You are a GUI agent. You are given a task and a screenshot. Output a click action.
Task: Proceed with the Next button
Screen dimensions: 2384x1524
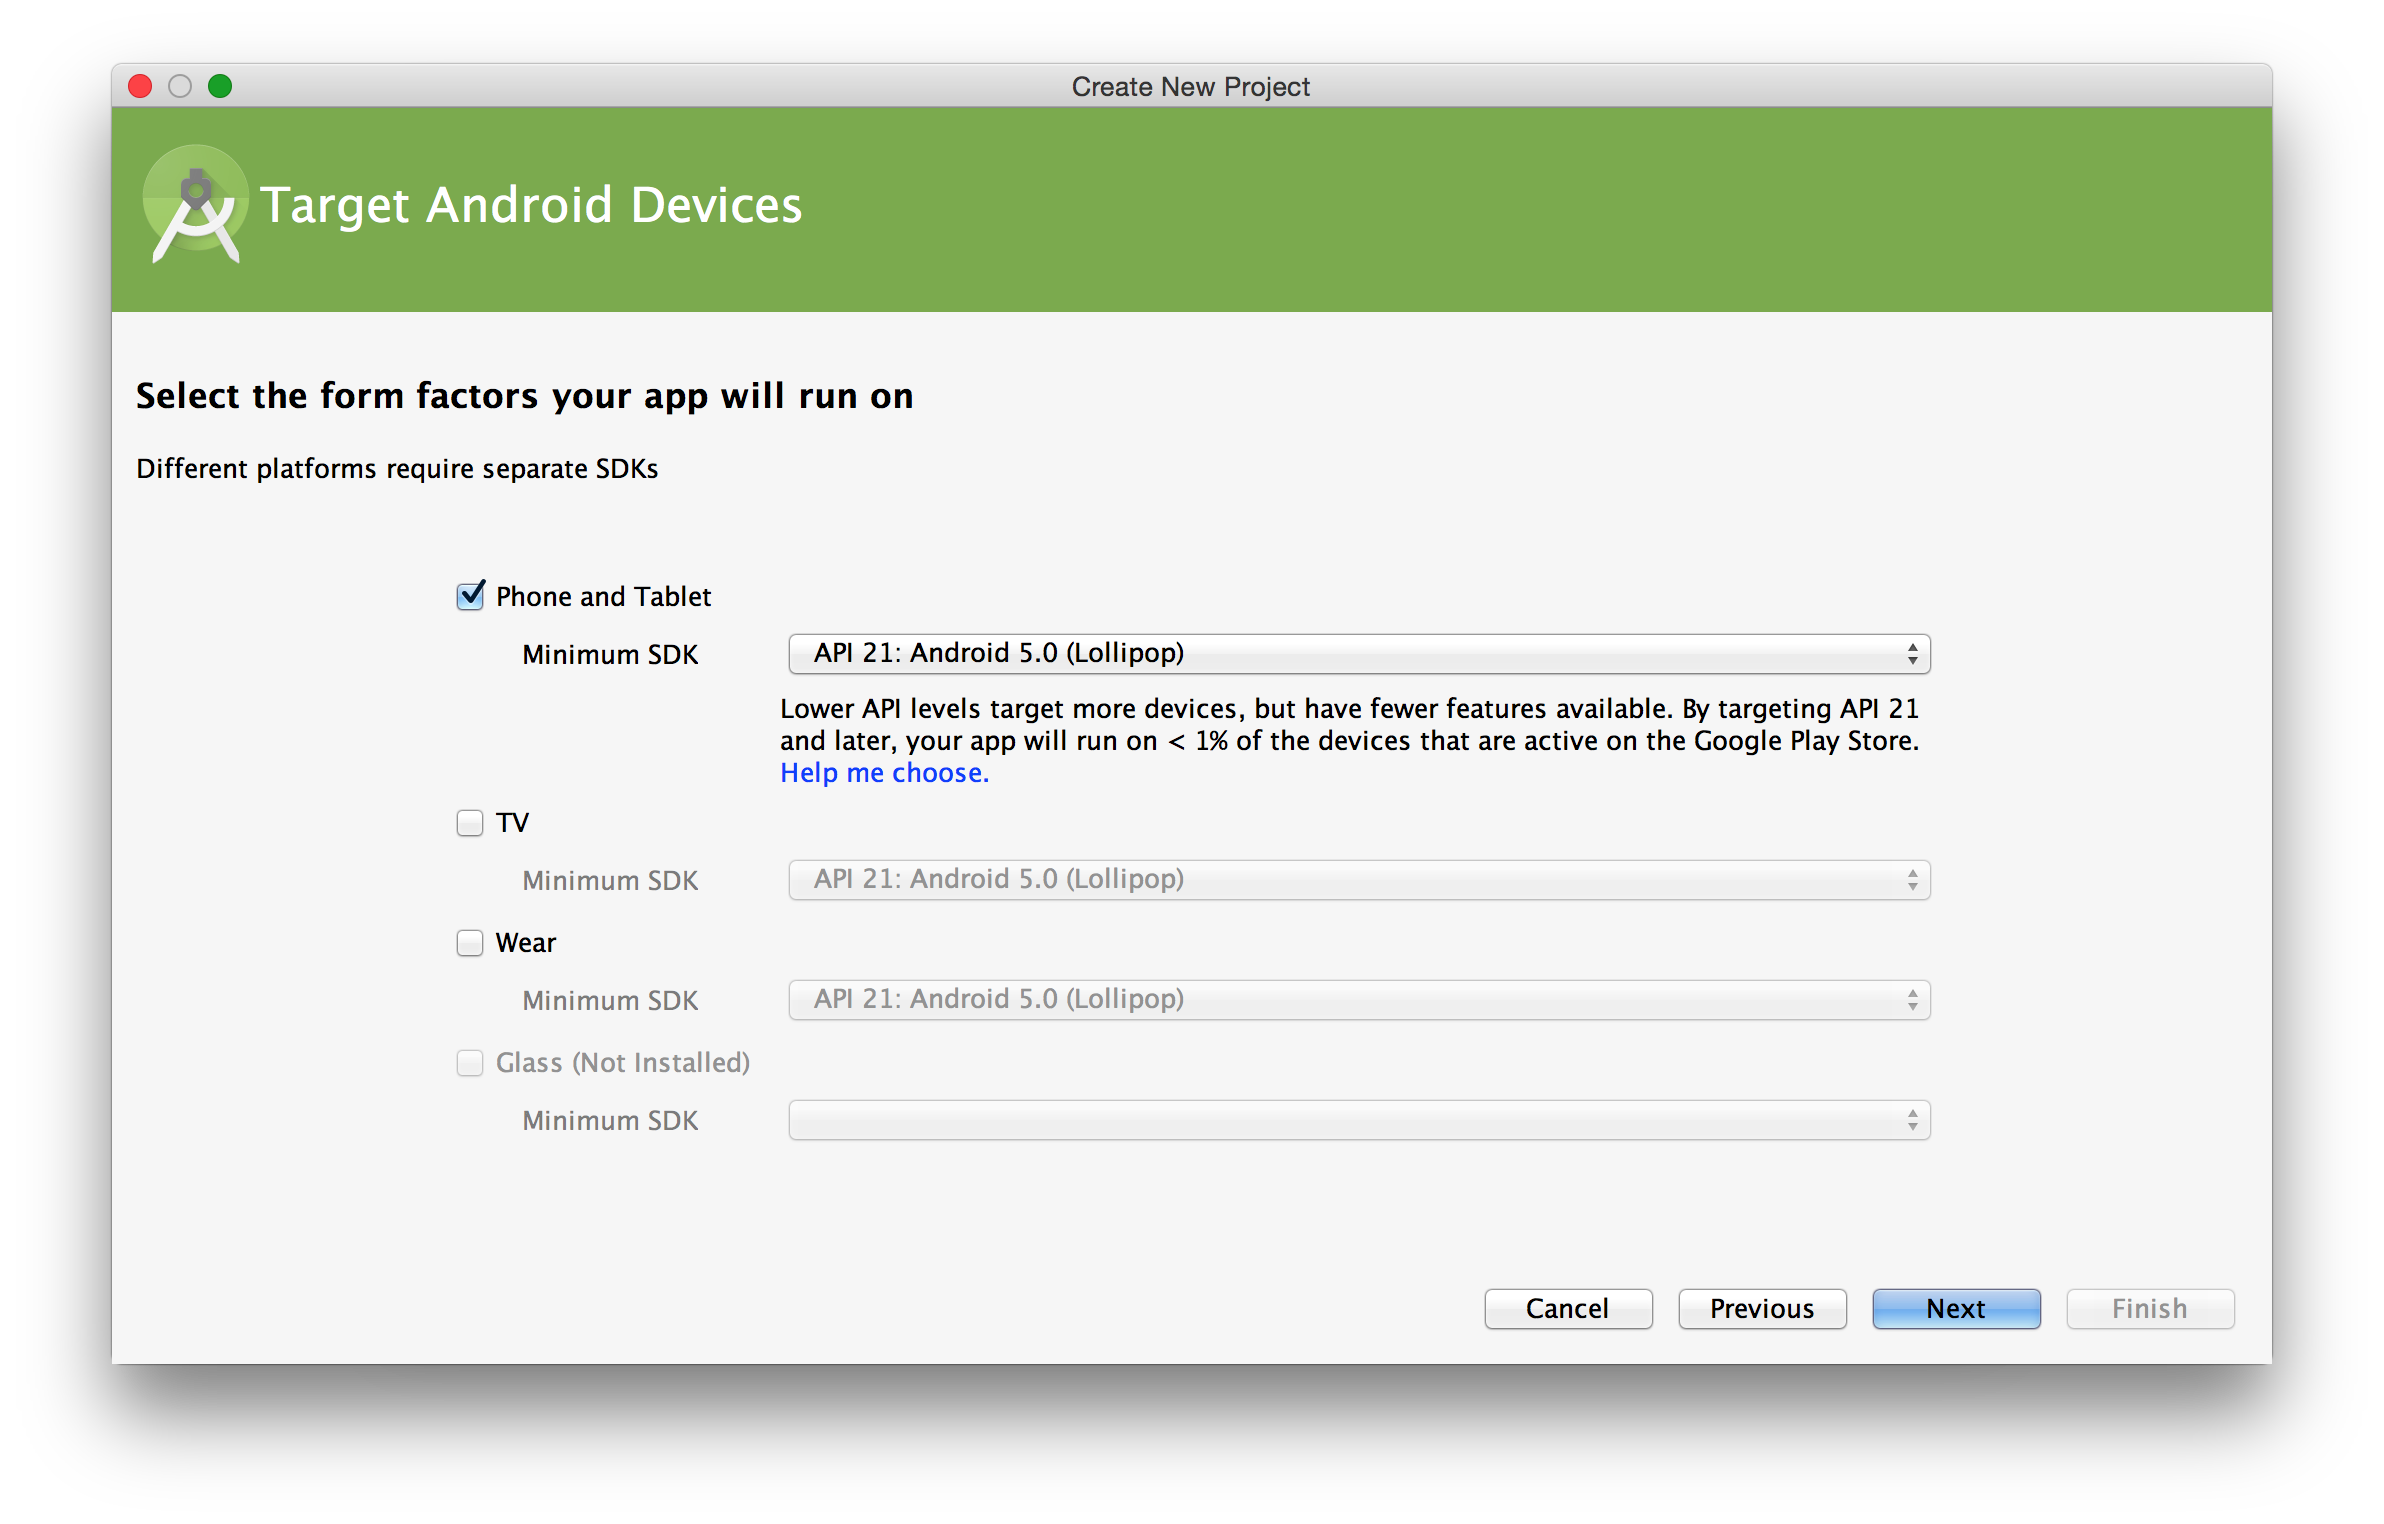[x=1956, y=1309]
